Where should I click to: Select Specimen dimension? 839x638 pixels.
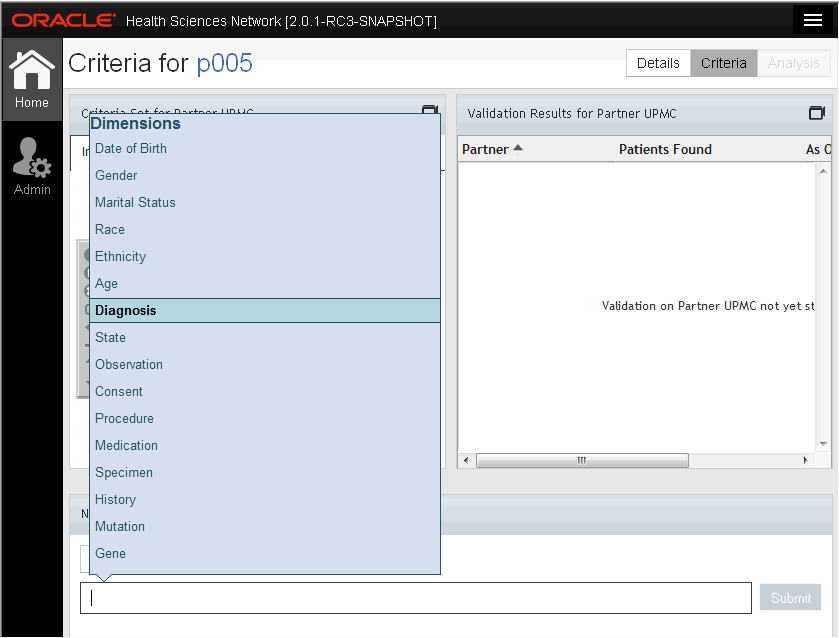(265, 473)
